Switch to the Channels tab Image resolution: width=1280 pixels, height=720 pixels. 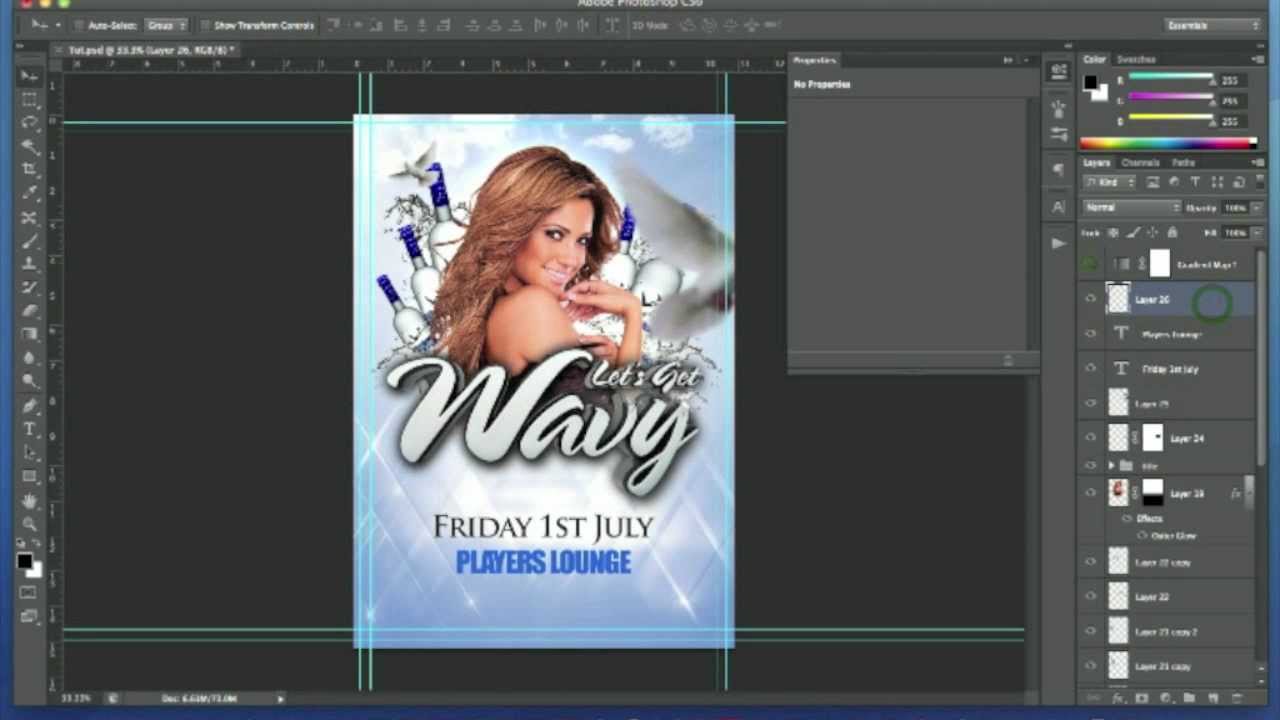coord(1139,162)
